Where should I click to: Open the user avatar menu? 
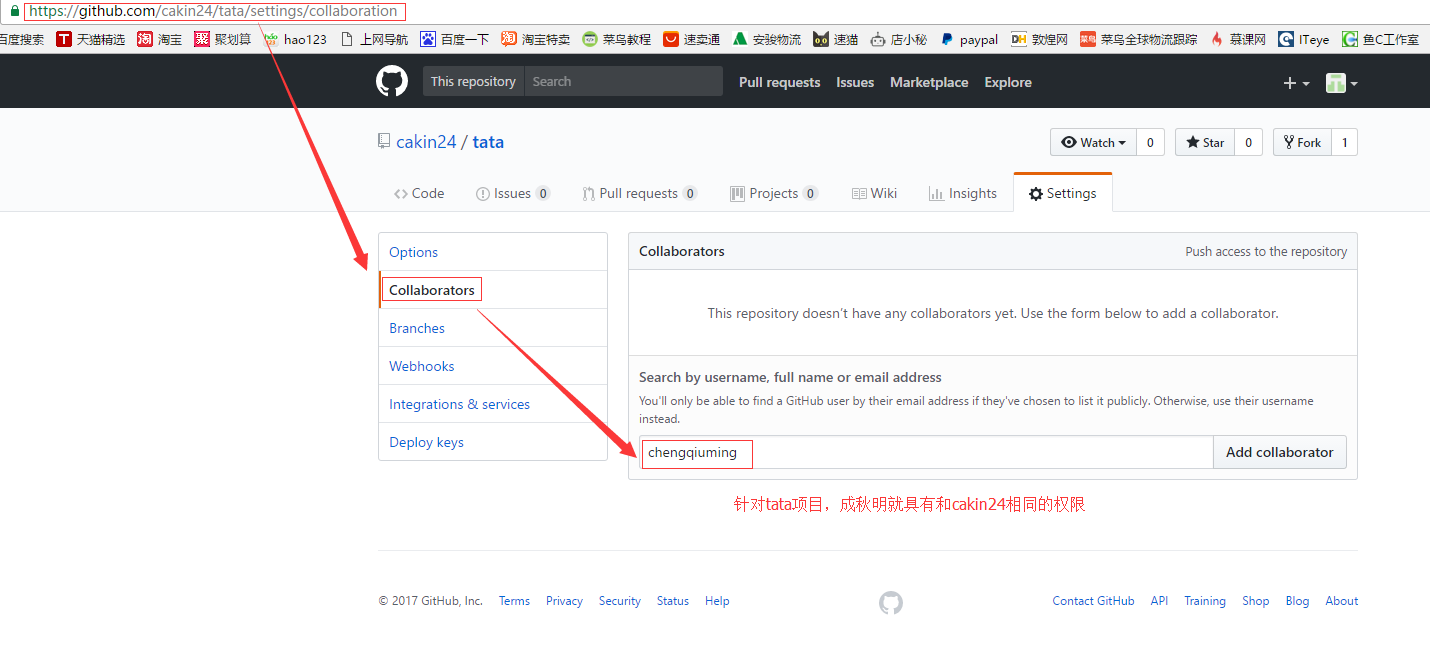1341,83
